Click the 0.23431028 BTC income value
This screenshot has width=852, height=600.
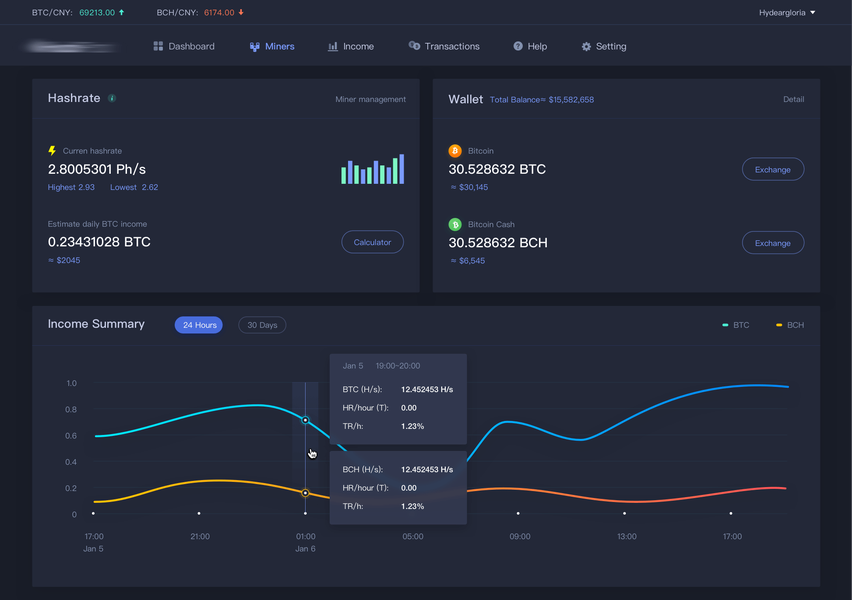pyautogui.click(x=99, y=242)
